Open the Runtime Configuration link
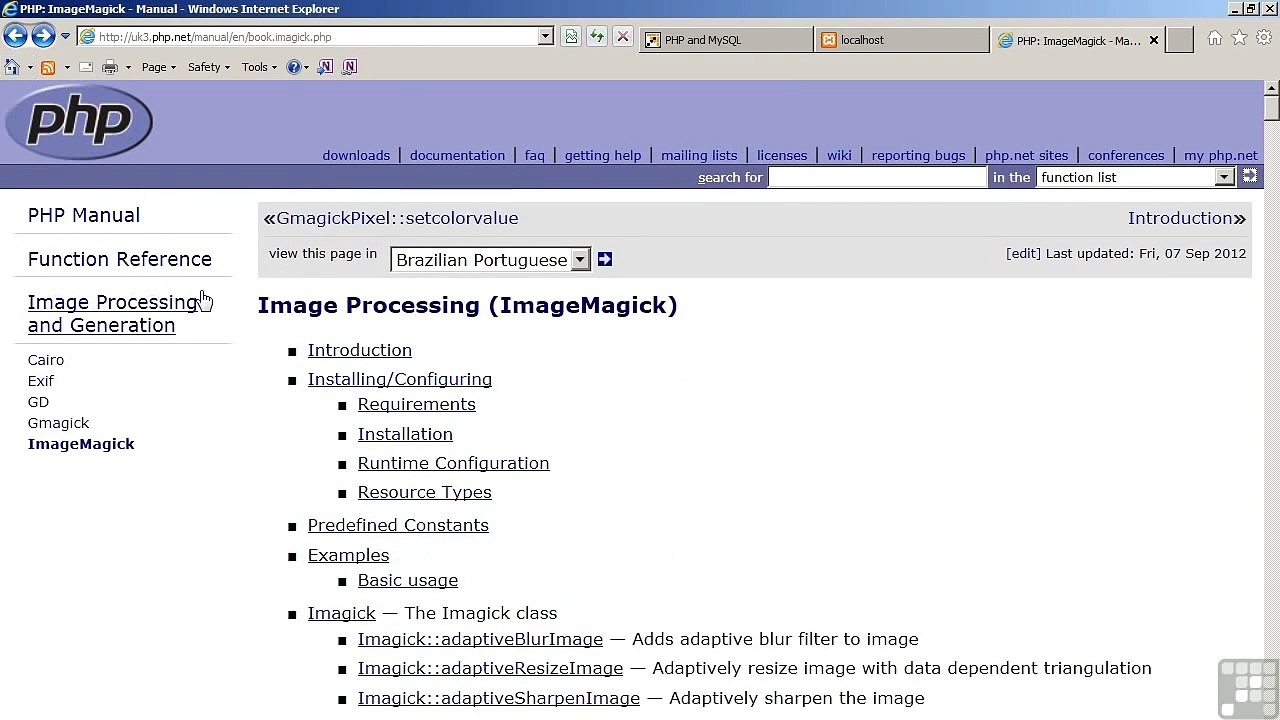The height and width of the screenshot is (720, 1280). 454,463
